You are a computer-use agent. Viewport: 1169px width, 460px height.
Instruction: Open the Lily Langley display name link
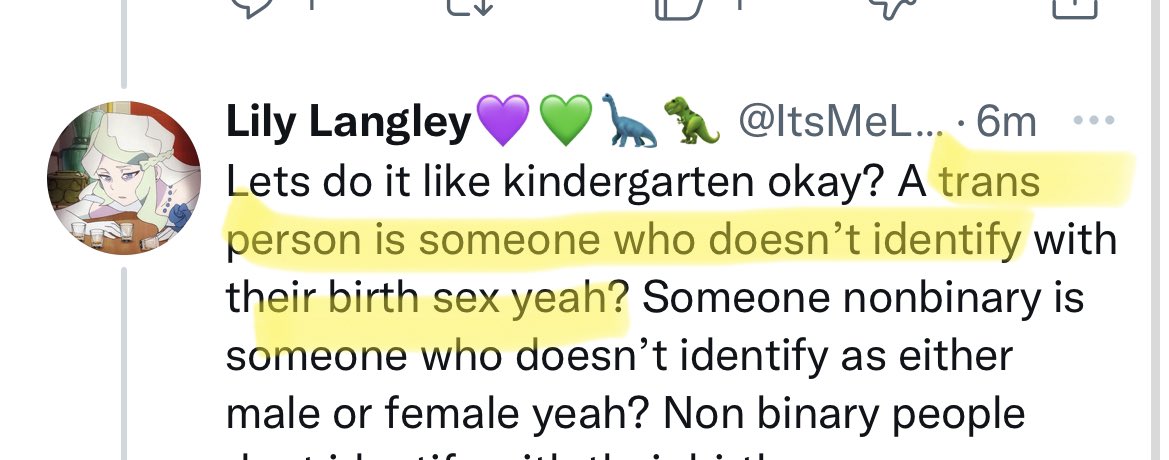349,121
